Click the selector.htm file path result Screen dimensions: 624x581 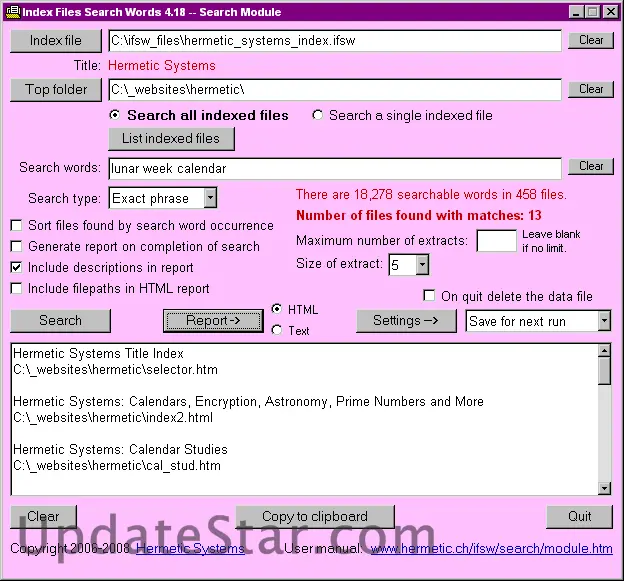(x=115, y=370)
